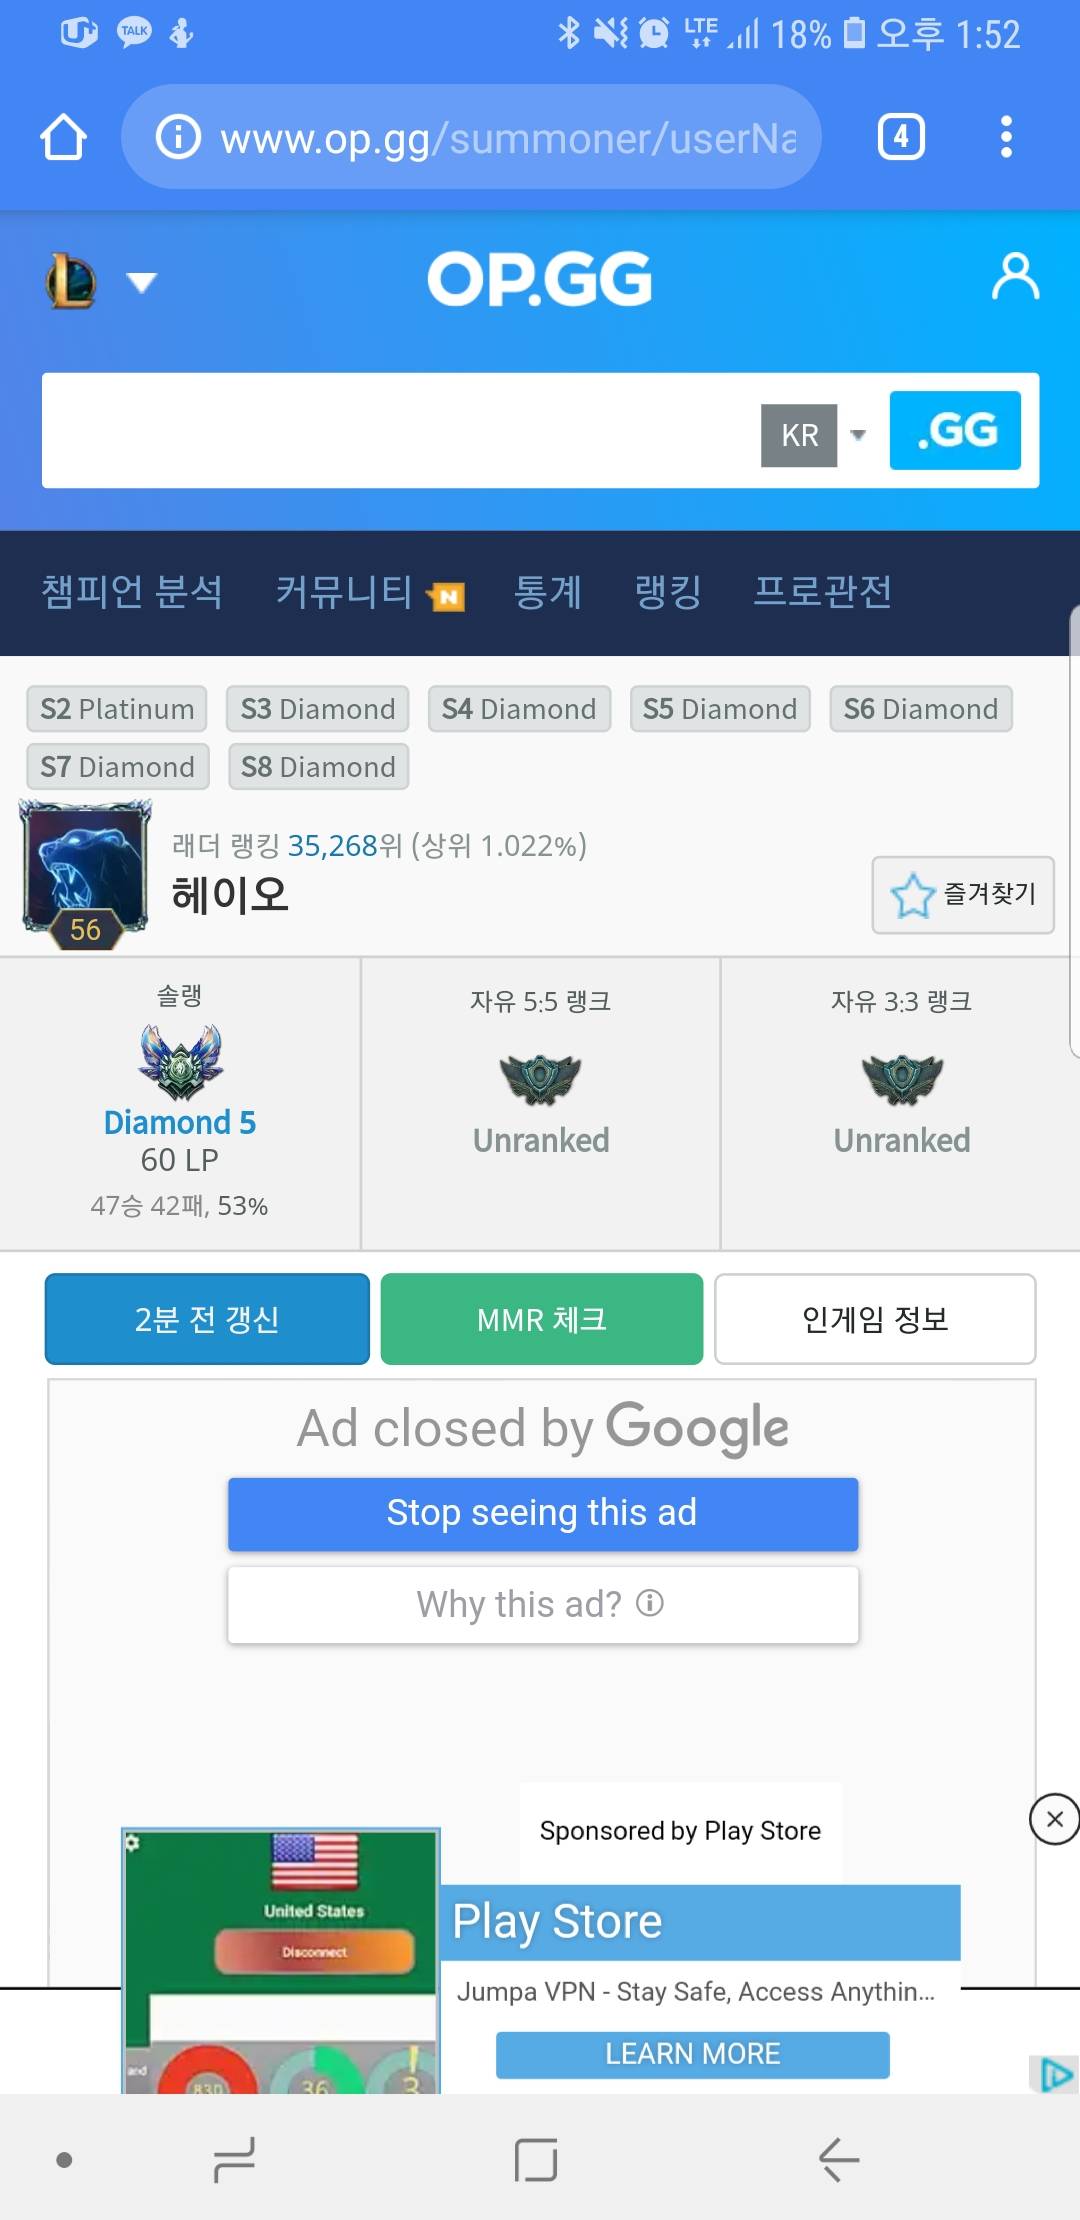Click Stop seeing this ad

(x=543, y=1514)
